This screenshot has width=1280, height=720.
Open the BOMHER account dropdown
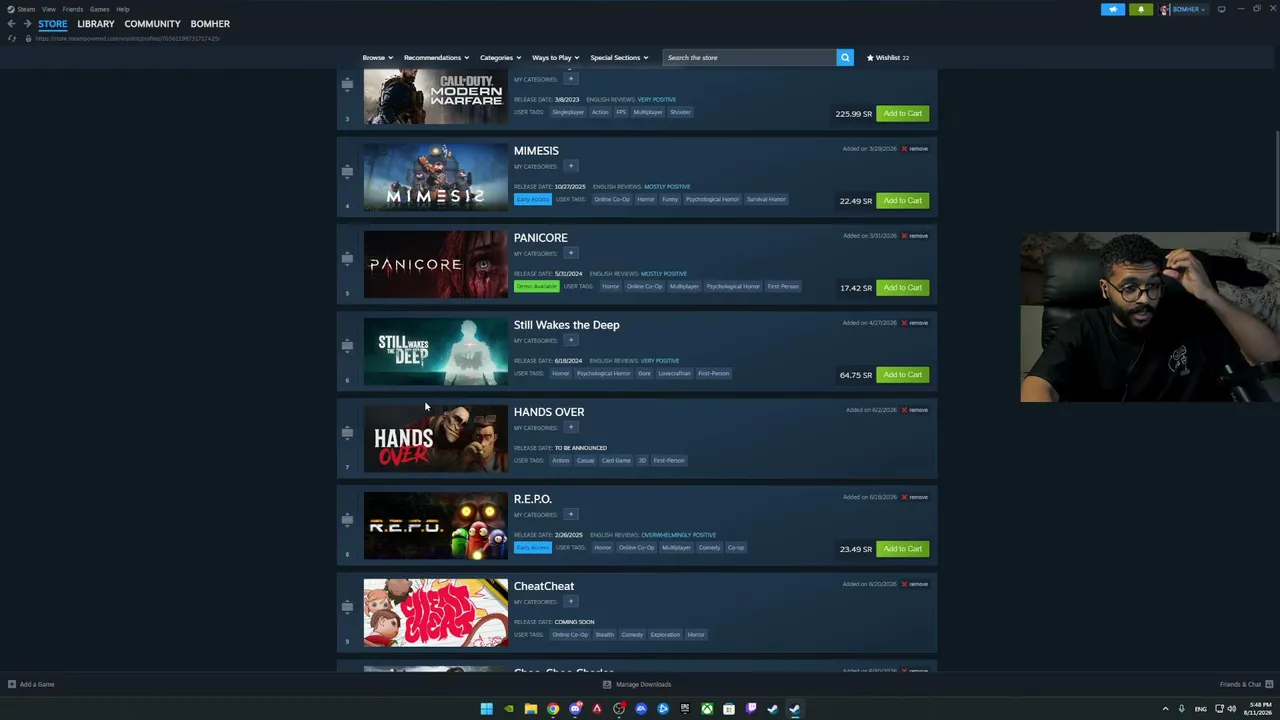click(x=1183, y=9)
